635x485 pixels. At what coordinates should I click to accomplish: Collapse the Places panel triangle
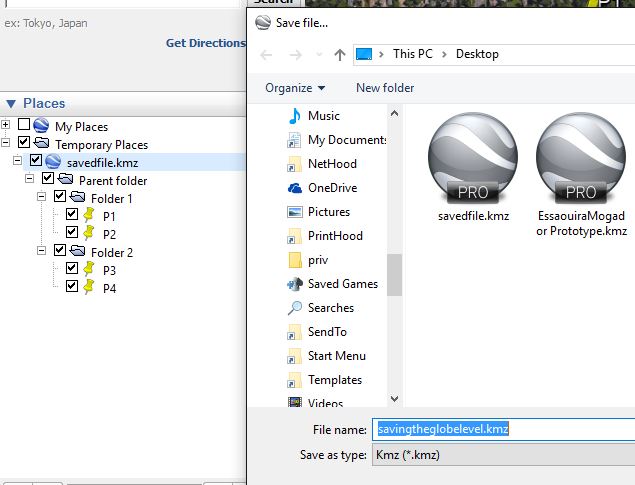tap(10, 104)
